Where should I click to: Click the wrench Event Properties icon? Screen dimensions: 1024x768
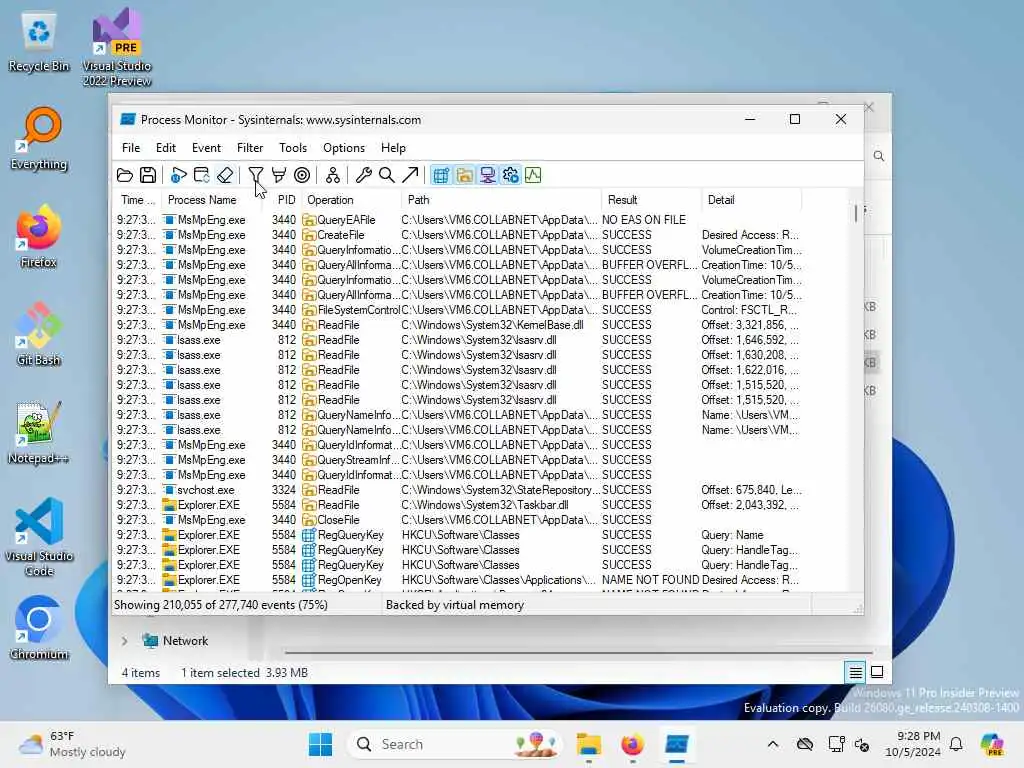coord(364,175)
